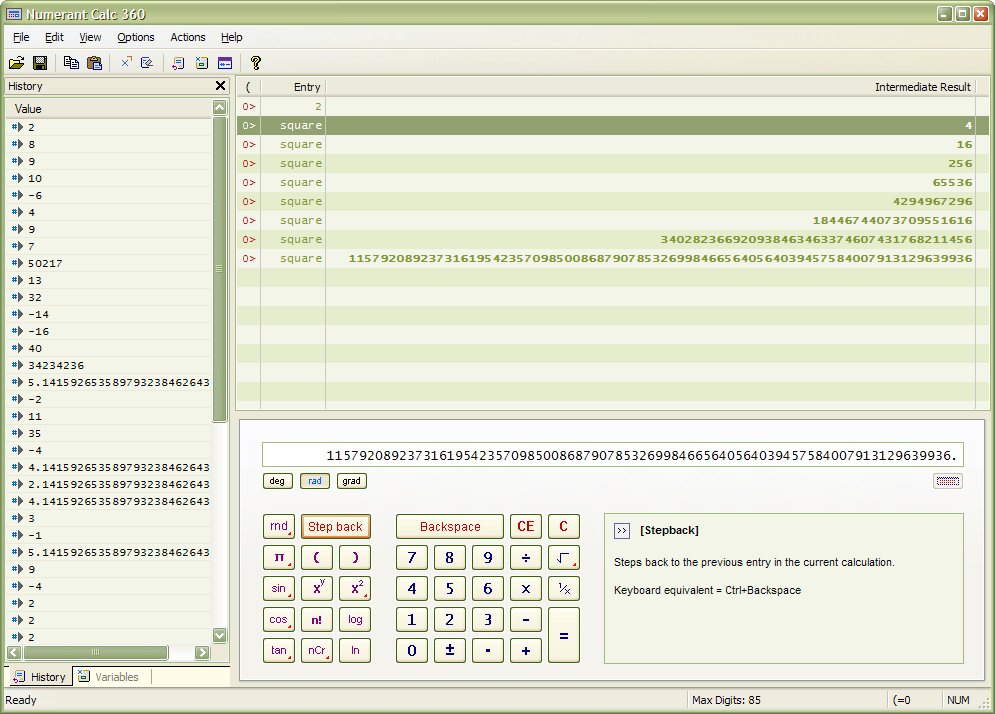995x714 pixels.
Task: Click the n! factorial button
Action: point(317,619)
